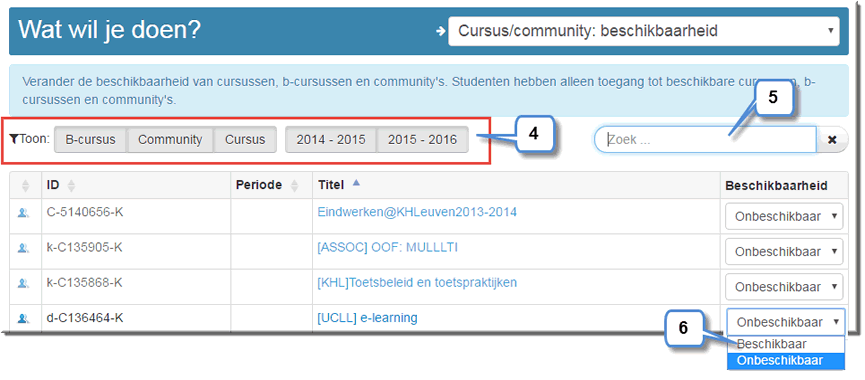Viewport: 865px width, 380px height.
Task: Open the user icon for d-C136464-K row
Action: pos(23,318)
